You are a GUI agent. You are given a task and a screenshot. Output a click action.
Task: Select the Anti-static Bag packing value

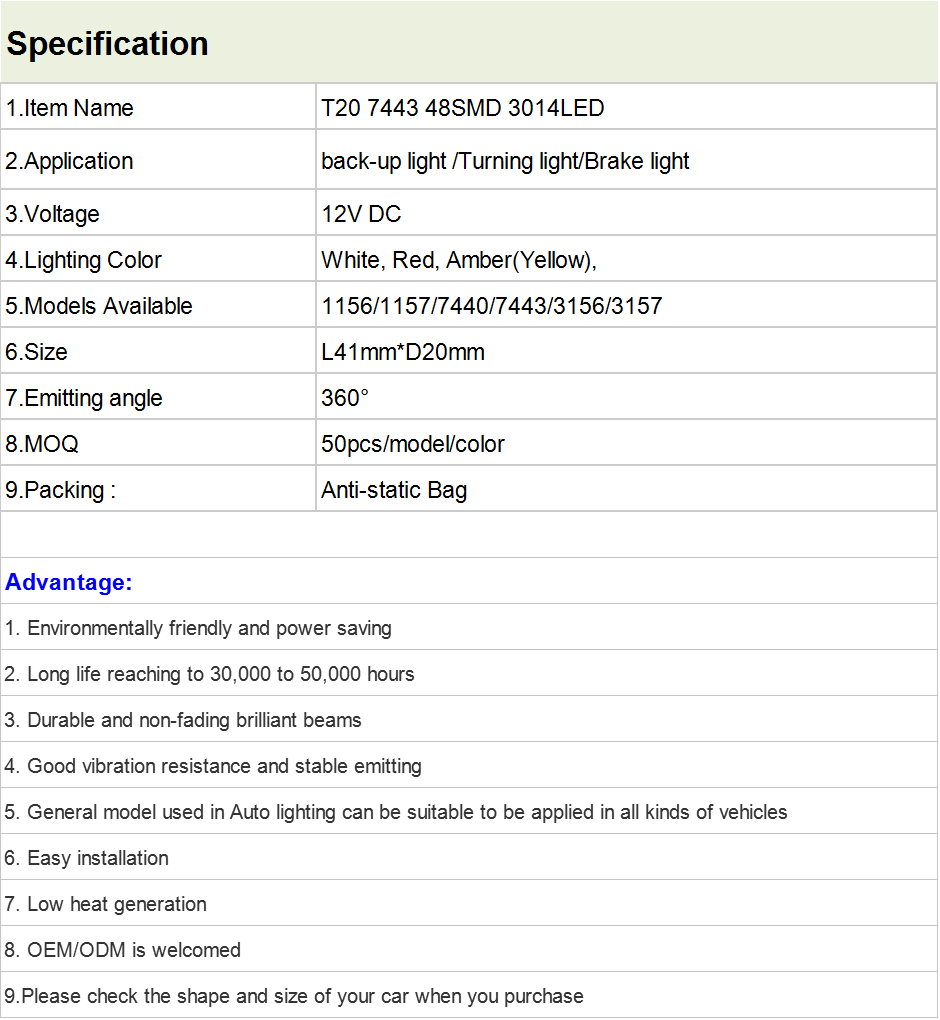[394, 490]
